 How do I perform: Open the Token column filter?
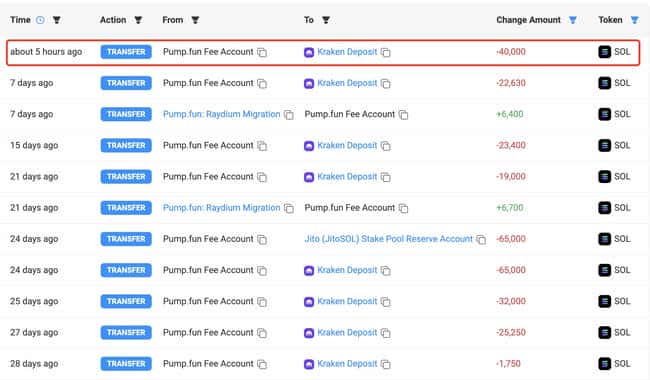coord(635,20)
